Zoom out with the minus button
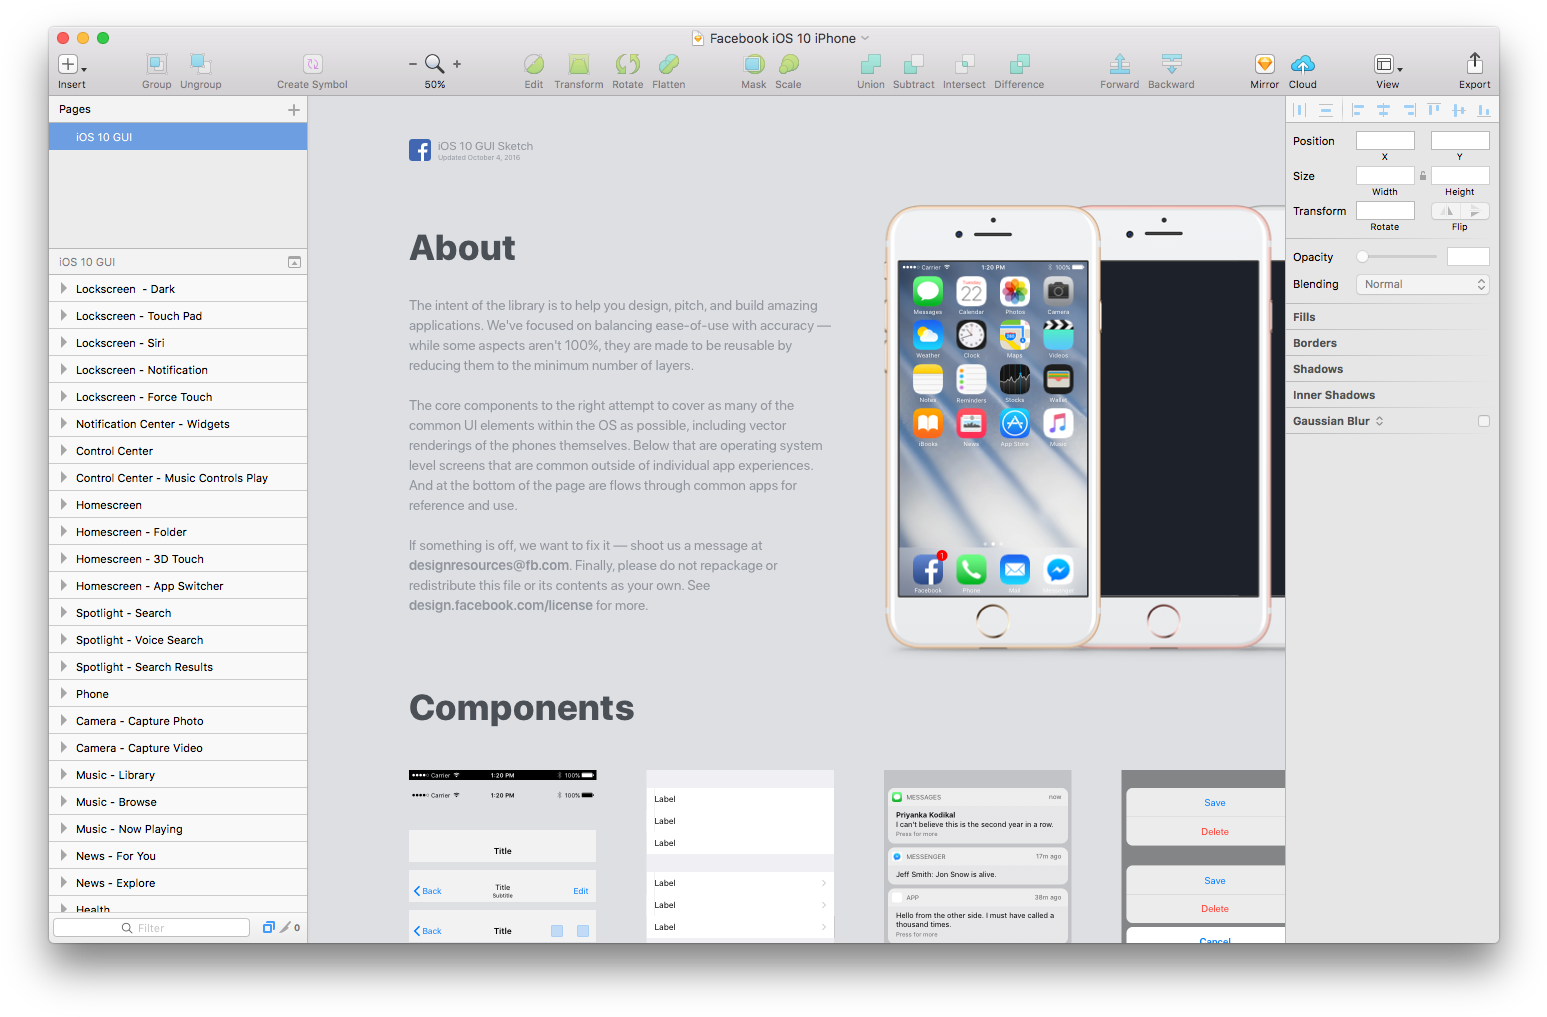The height and width of the screenshot is (1017, 1547). 413,64
